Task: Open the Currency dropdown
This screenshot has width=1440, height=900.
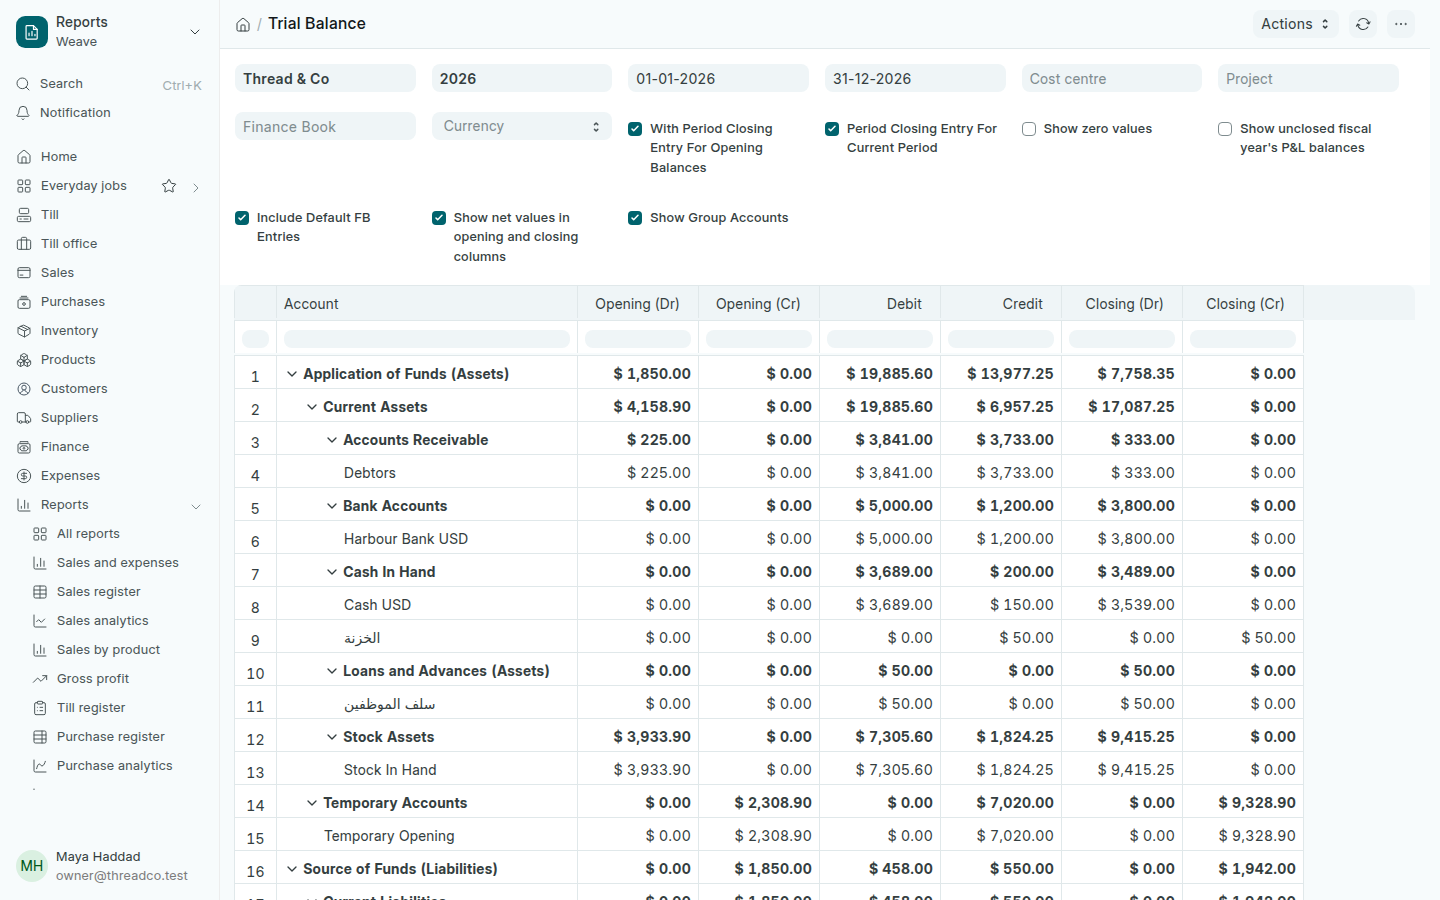Action: (x=522, y=126)
